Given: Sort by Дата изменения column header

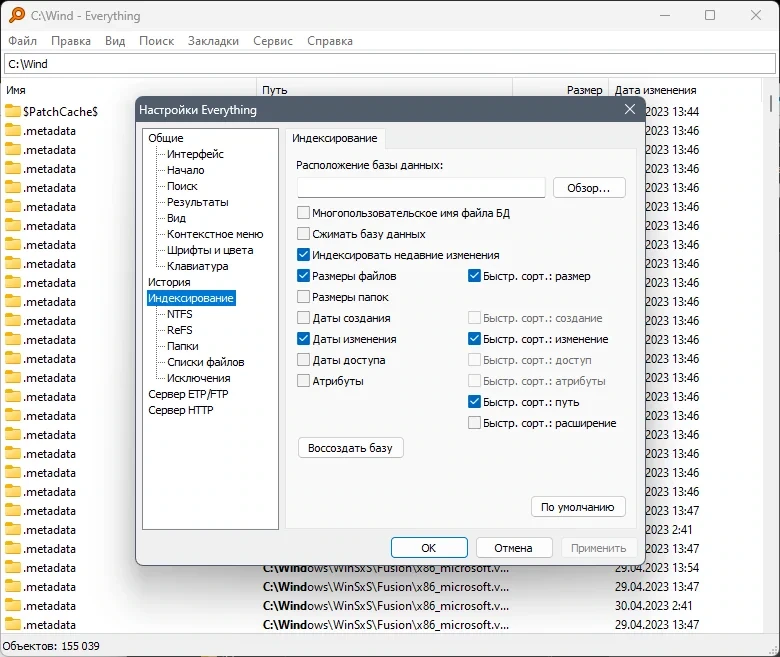Looking at the screenshot, I should [x=684, y=90].
